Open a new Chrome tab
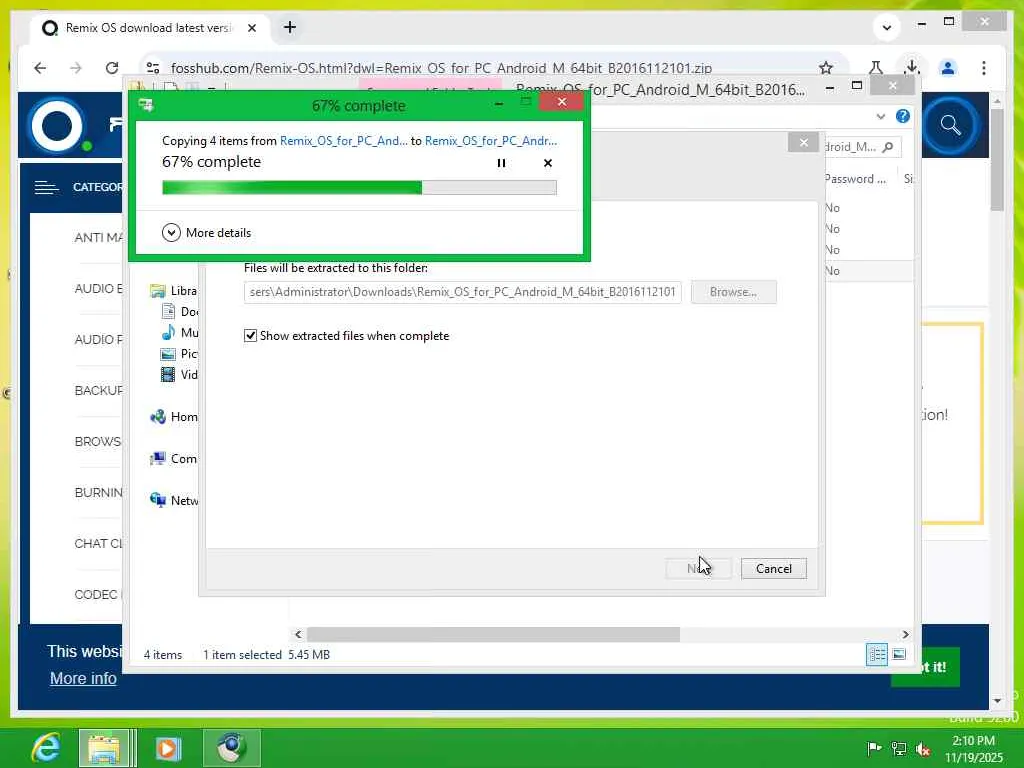Image resolution: width=1024 pixels, height=768 pixels. click(x=290, y=27)
